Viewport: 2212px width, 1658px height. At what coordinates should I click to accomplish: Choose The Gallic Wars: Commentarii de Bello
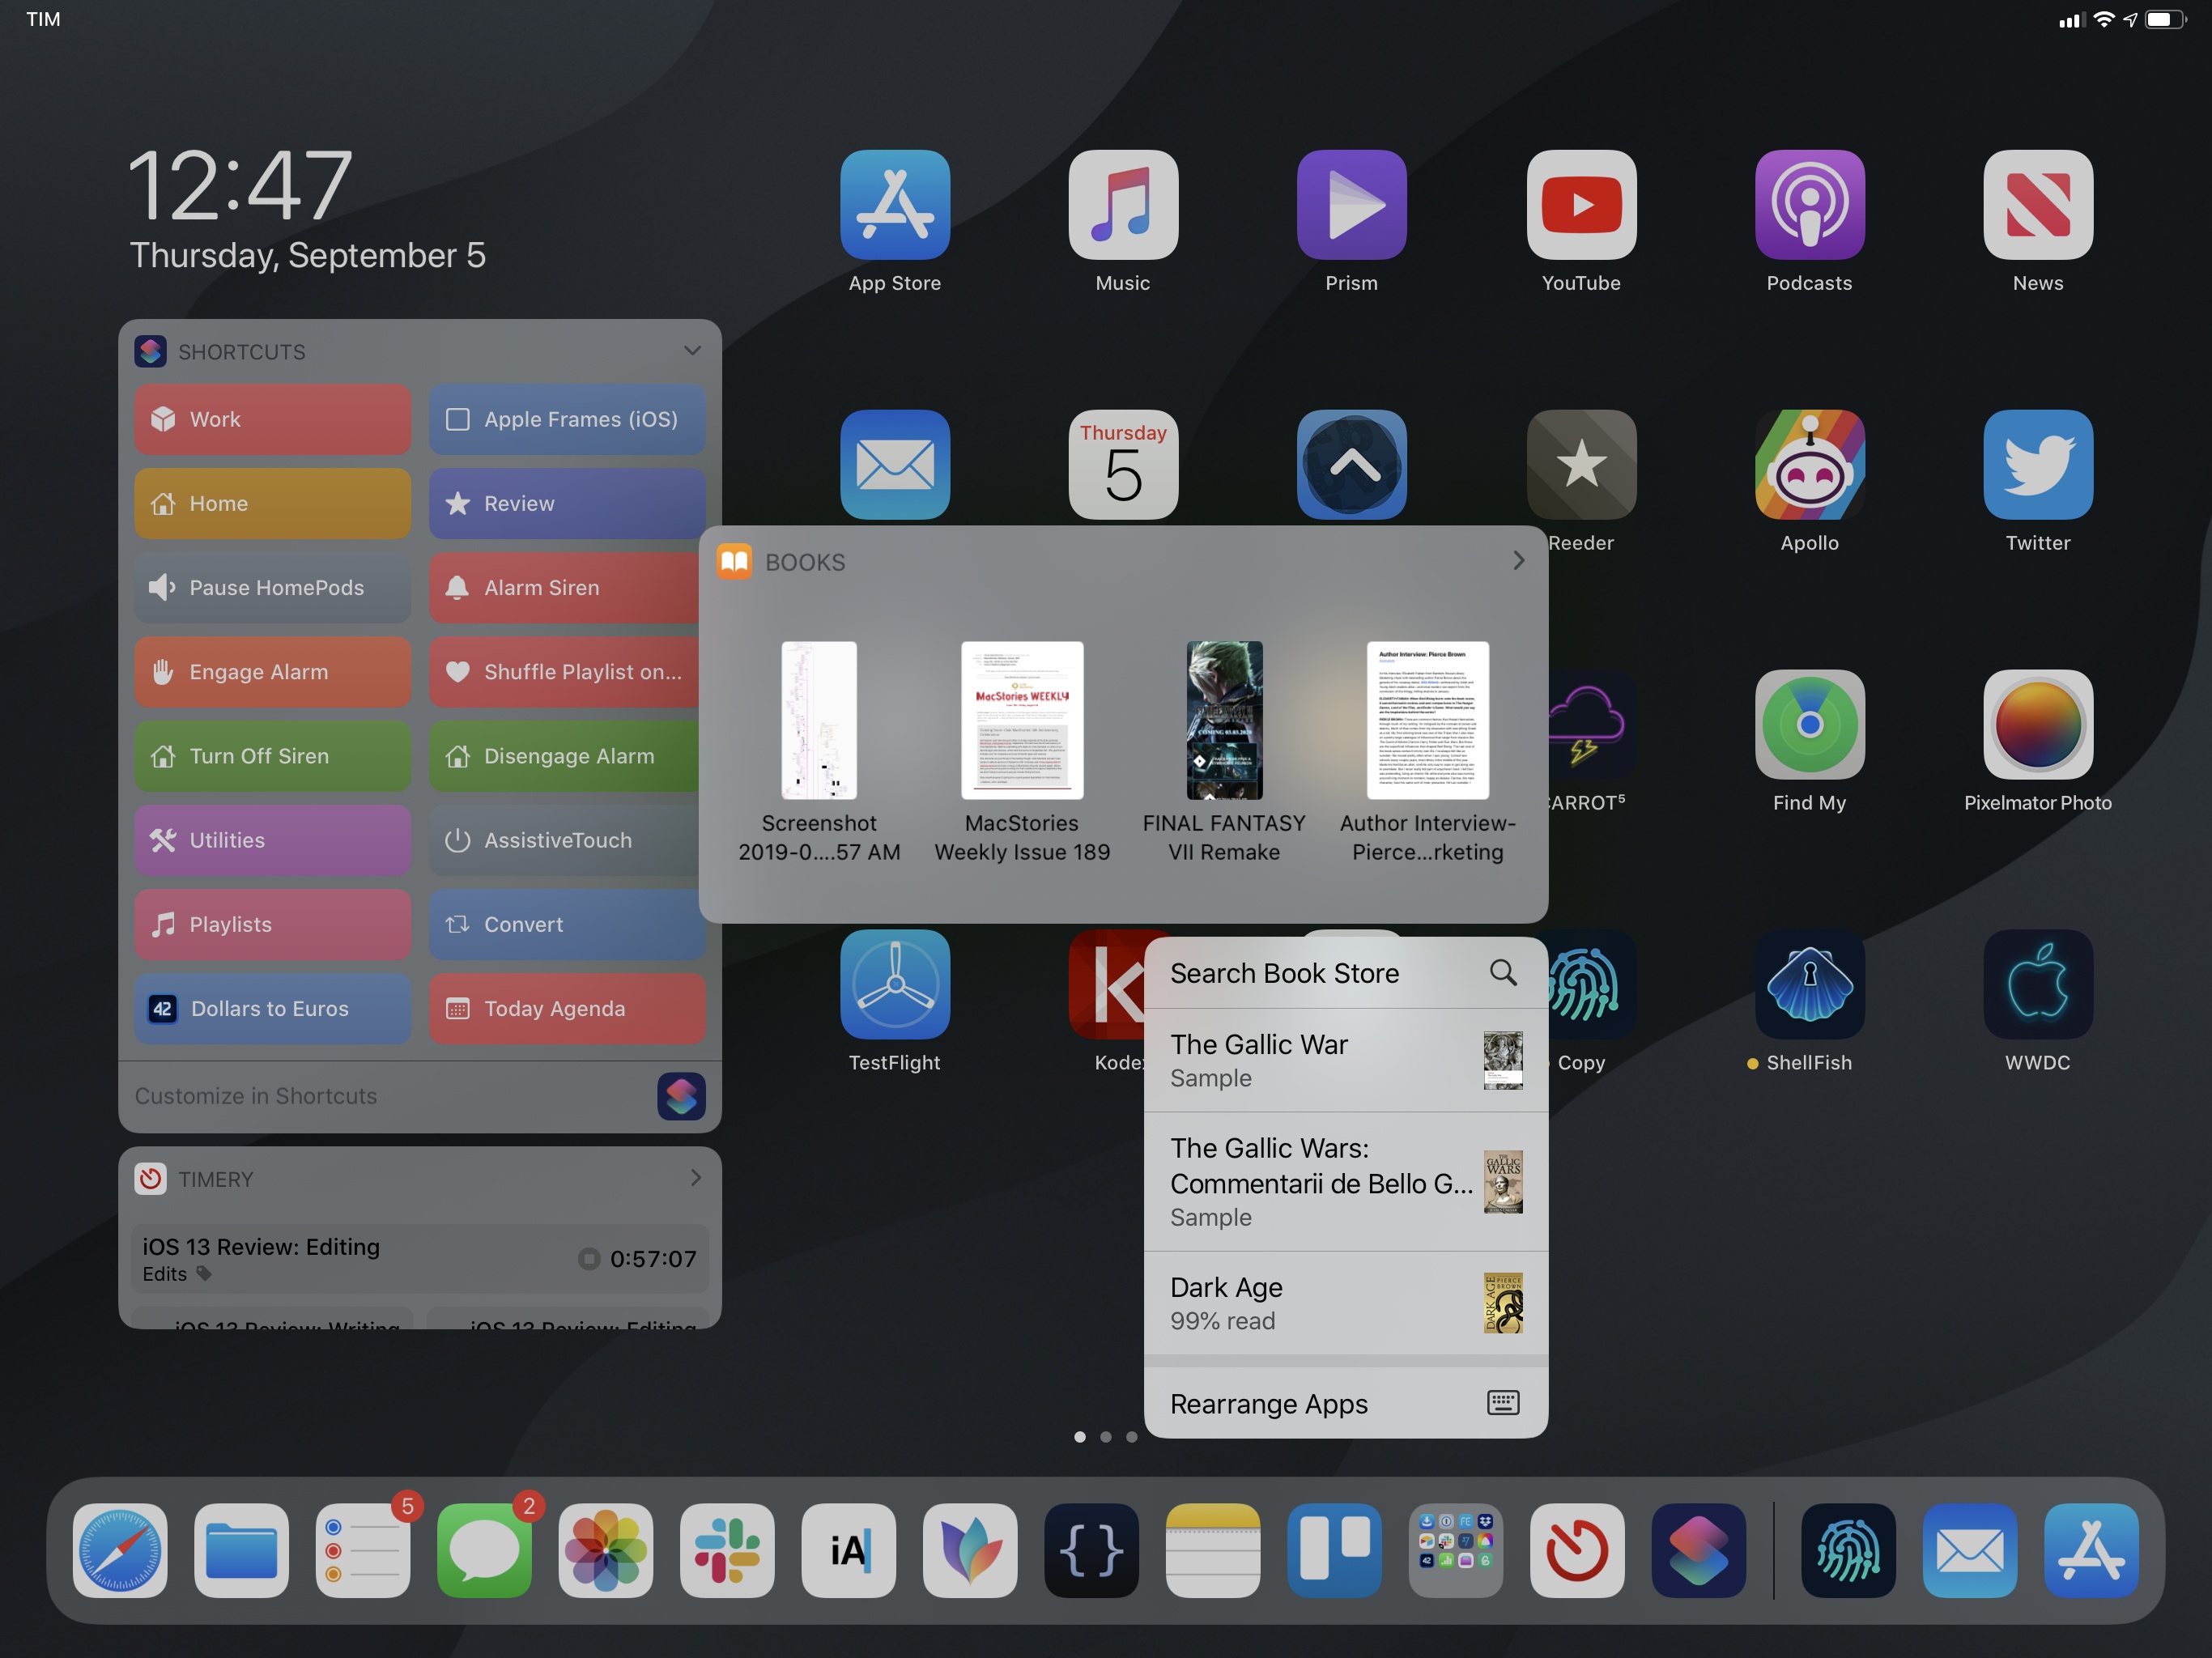1346,1181
